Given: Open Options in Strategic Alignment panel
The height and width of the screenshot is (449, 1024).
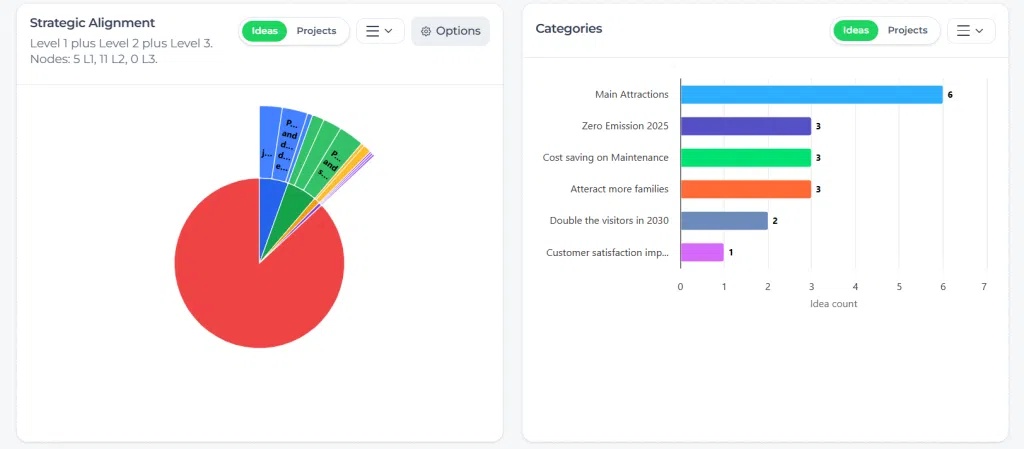Looking at the screenshot, I should (x=450, y=31).
